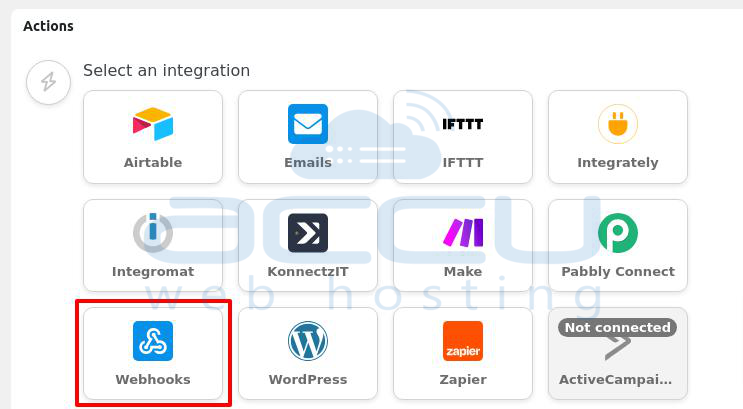This screenshot has width=743, height=409.
Task: Select the WordPress logo icon
Action: click(308, 341)
